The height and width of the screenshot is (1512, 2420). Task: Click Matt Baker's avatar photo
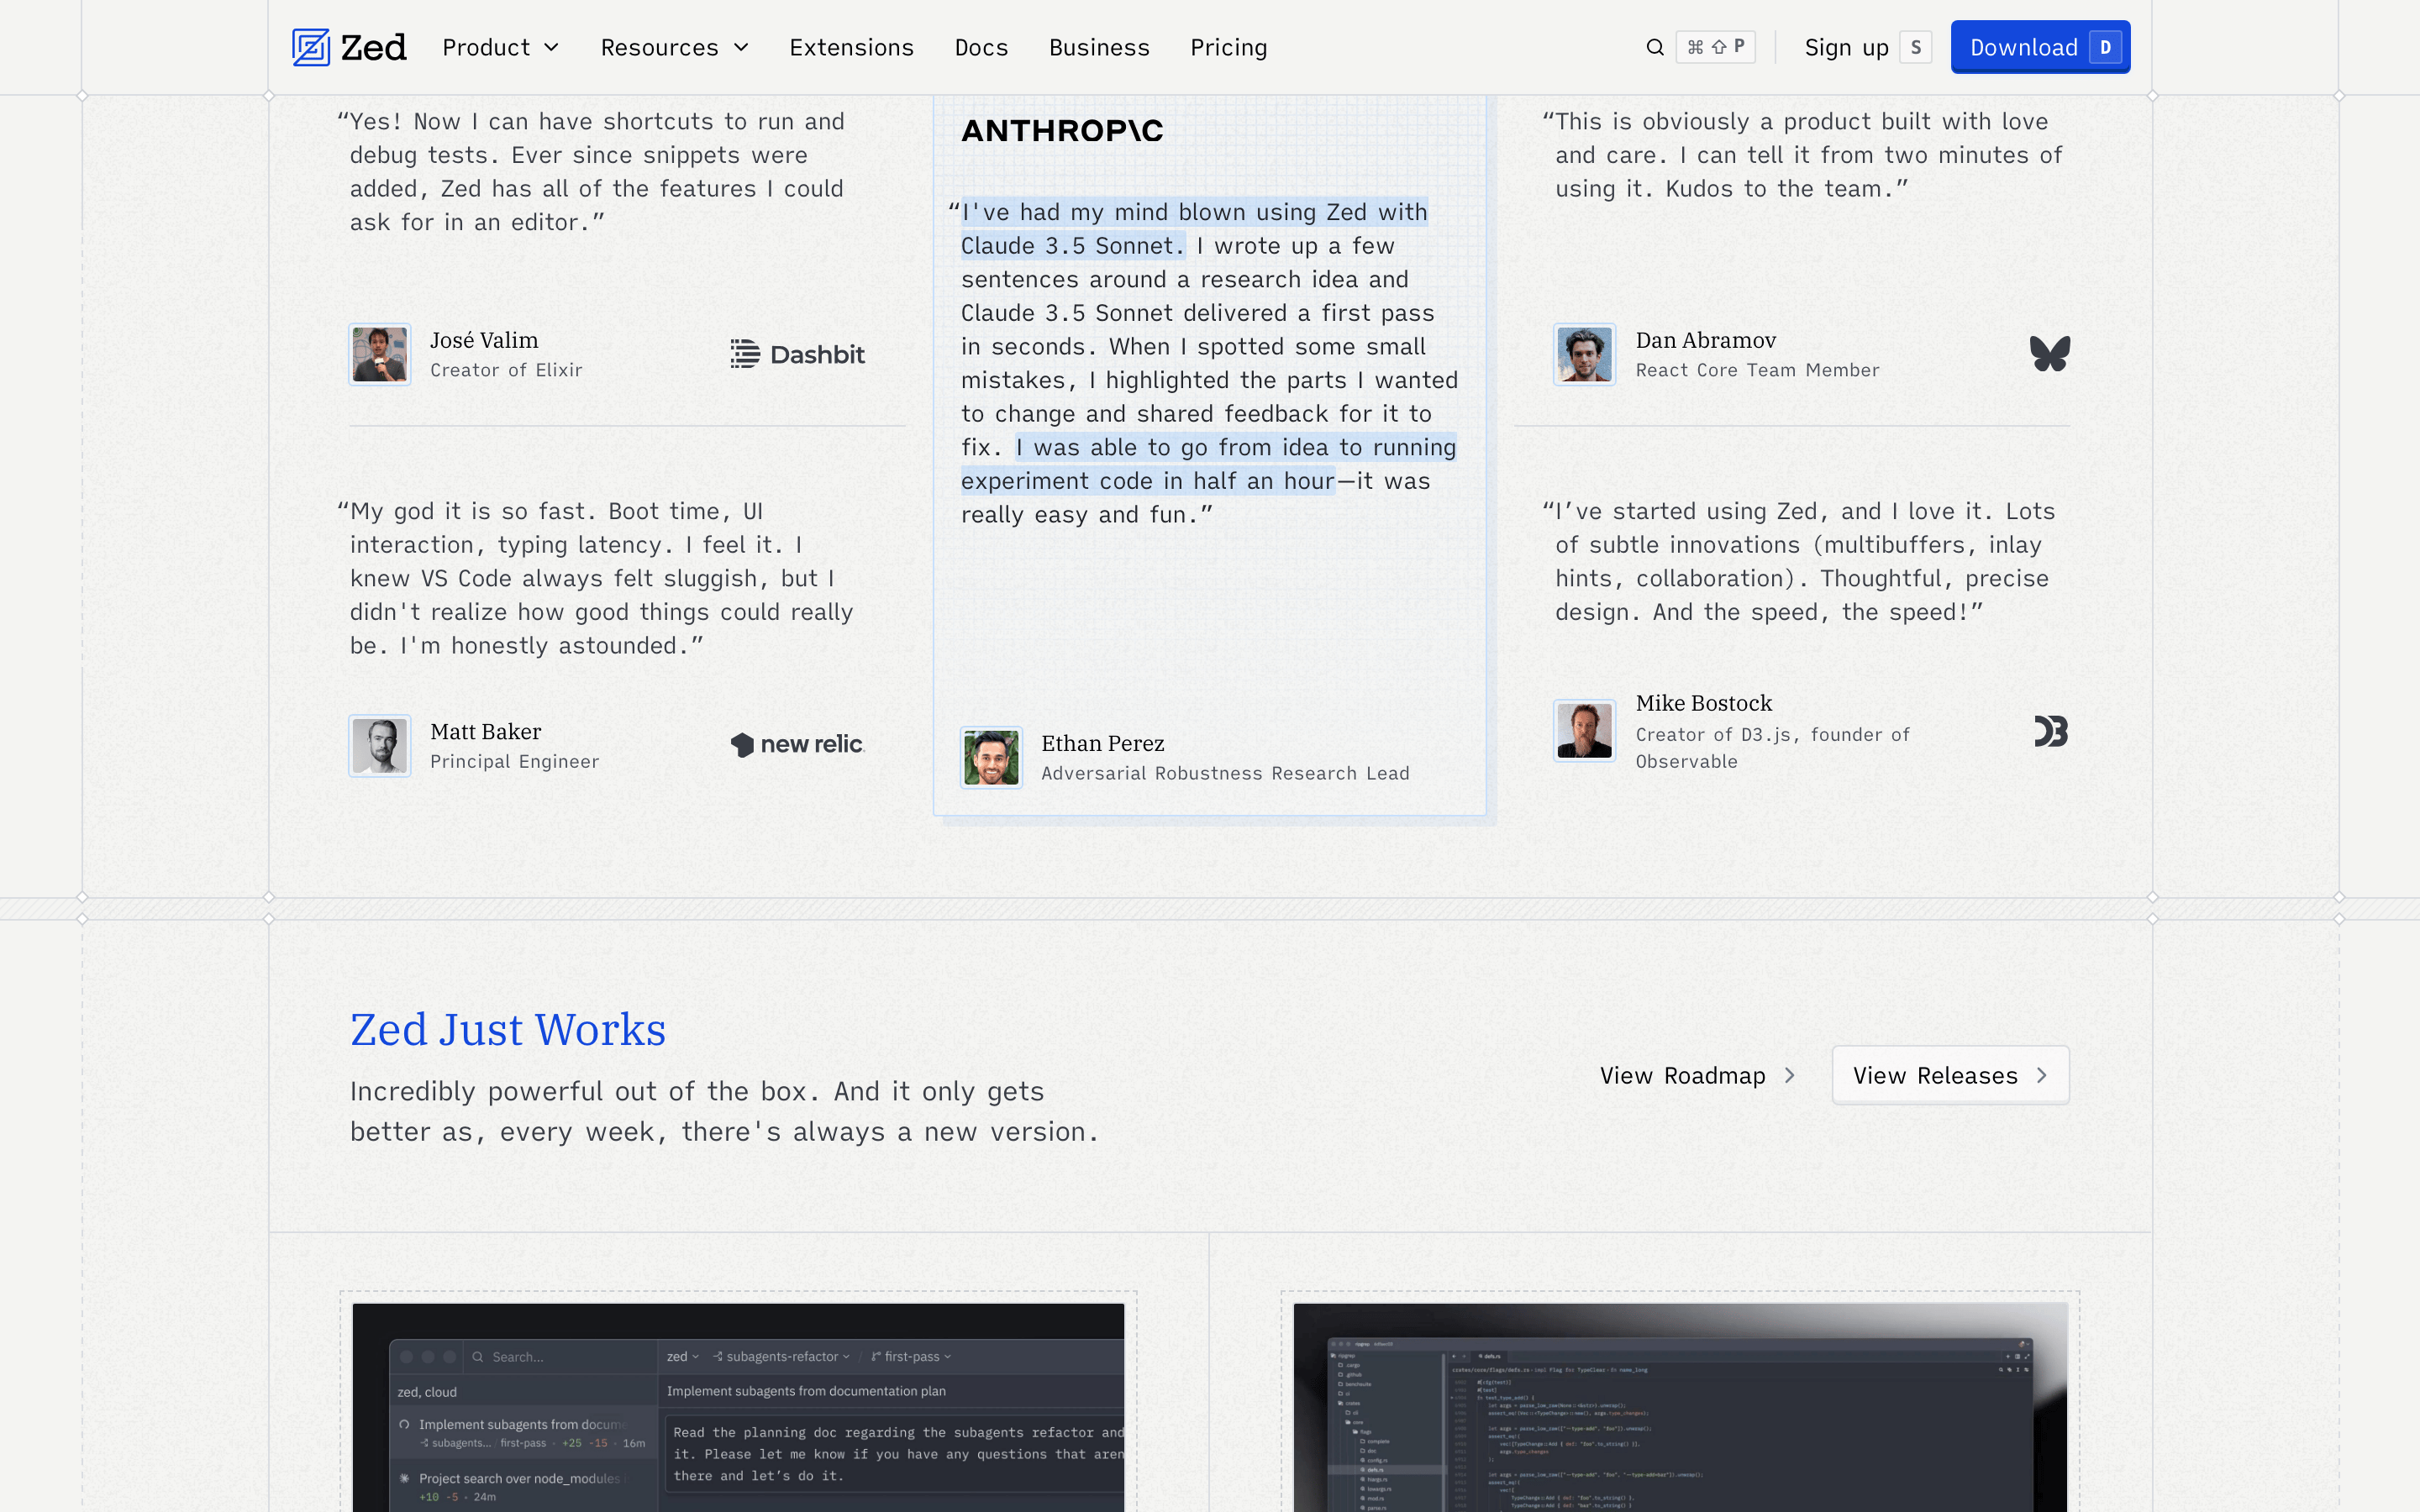(x=380, y=745)
